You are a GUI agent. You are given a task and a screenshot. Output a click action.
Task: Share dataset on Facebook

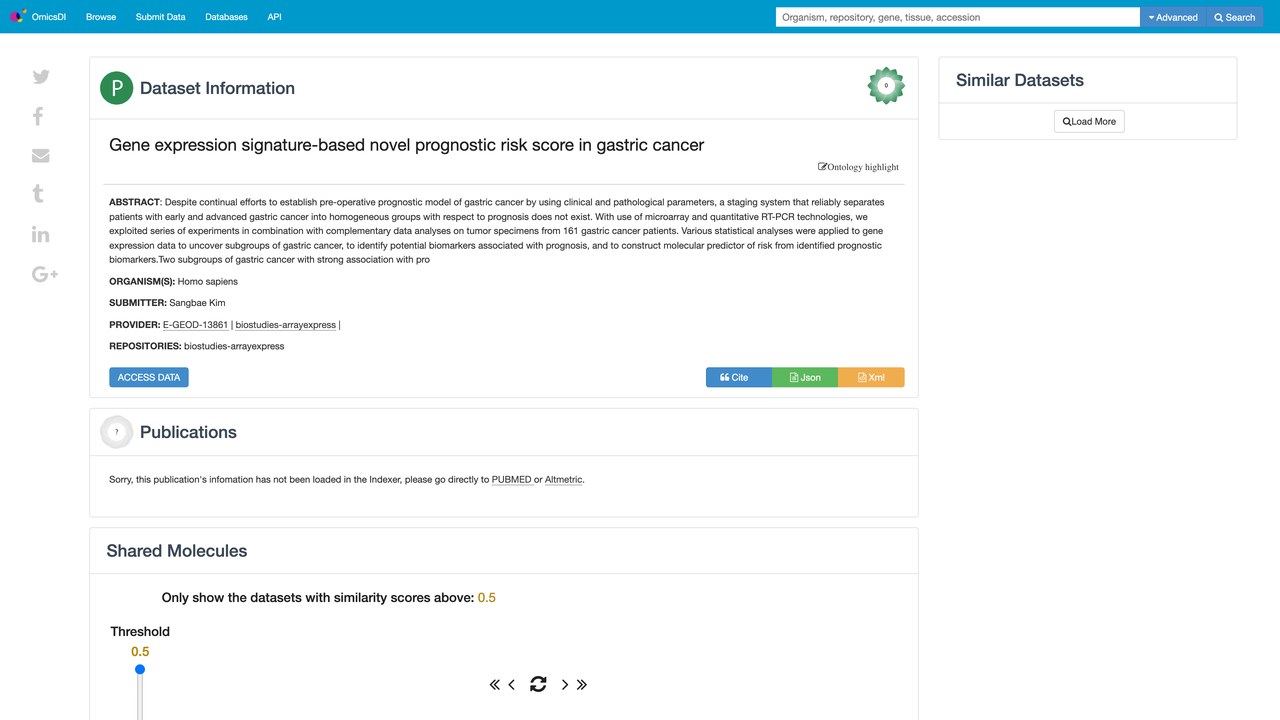coord(38,116)
